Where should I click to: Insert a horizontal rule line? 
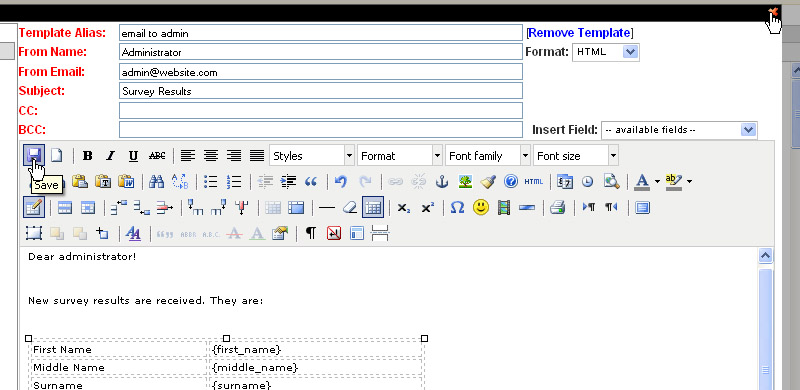[x=327, y=207]
